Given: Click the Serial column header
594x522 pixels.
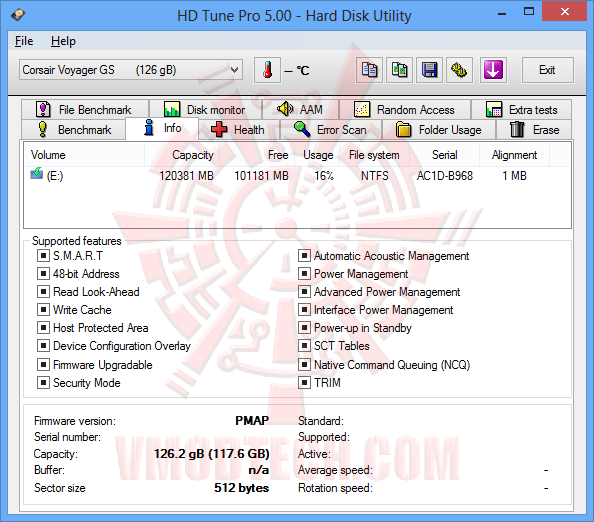Looking at the screenshot, I should point(444,155).
